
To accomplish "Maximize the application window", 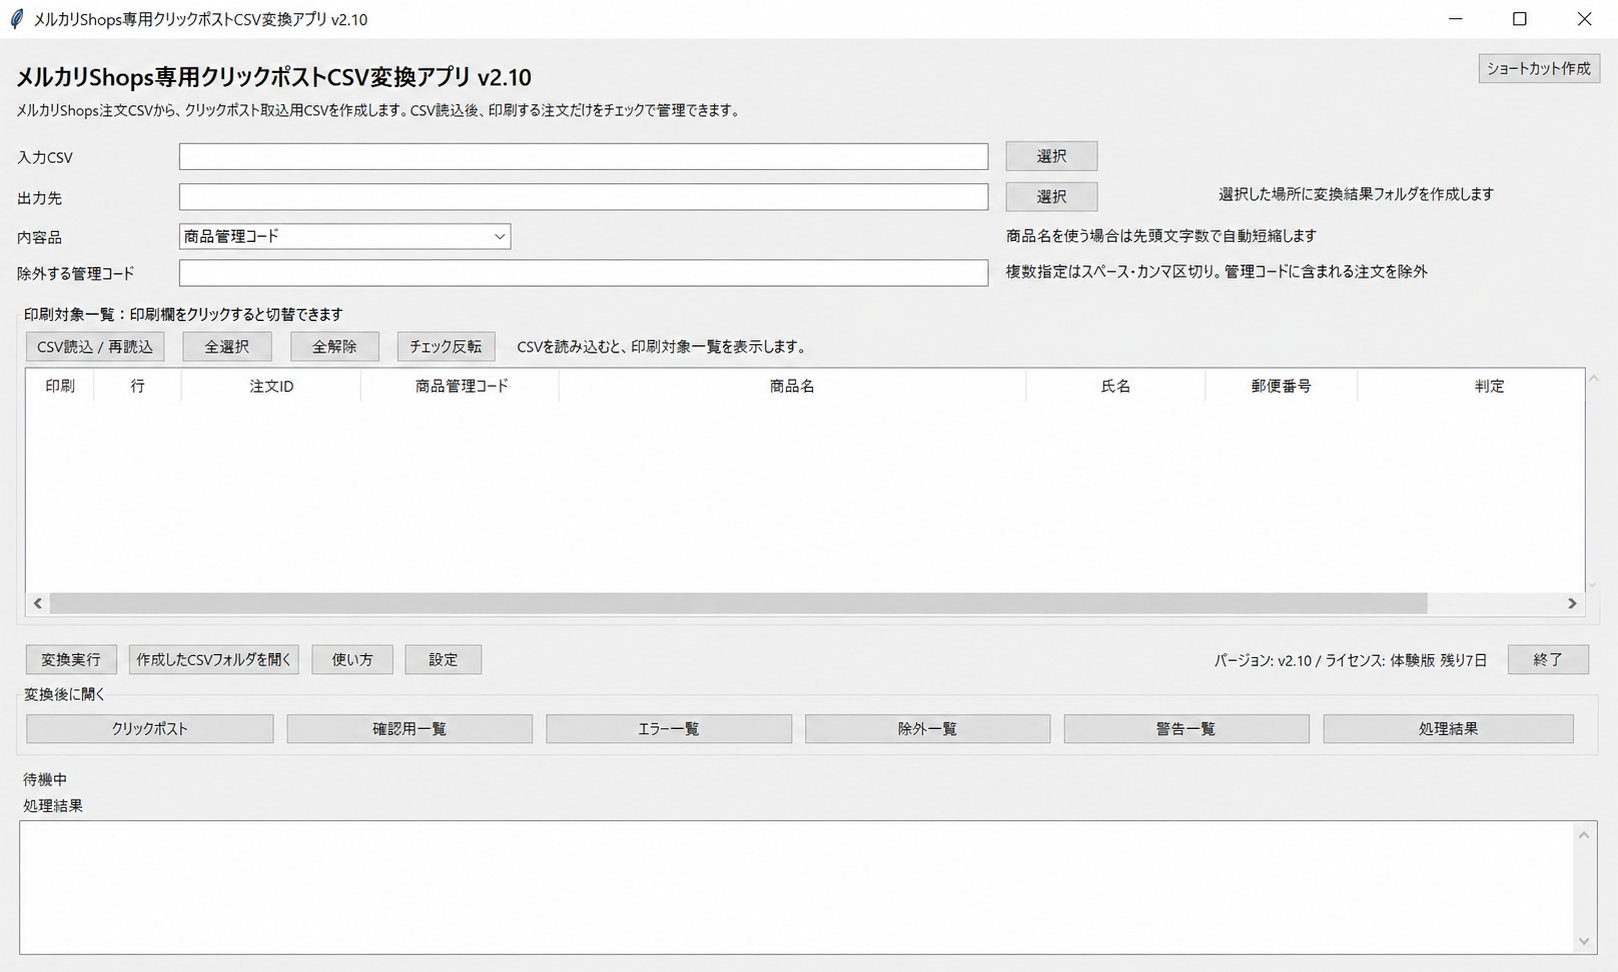I will (x=1520, y=19).
